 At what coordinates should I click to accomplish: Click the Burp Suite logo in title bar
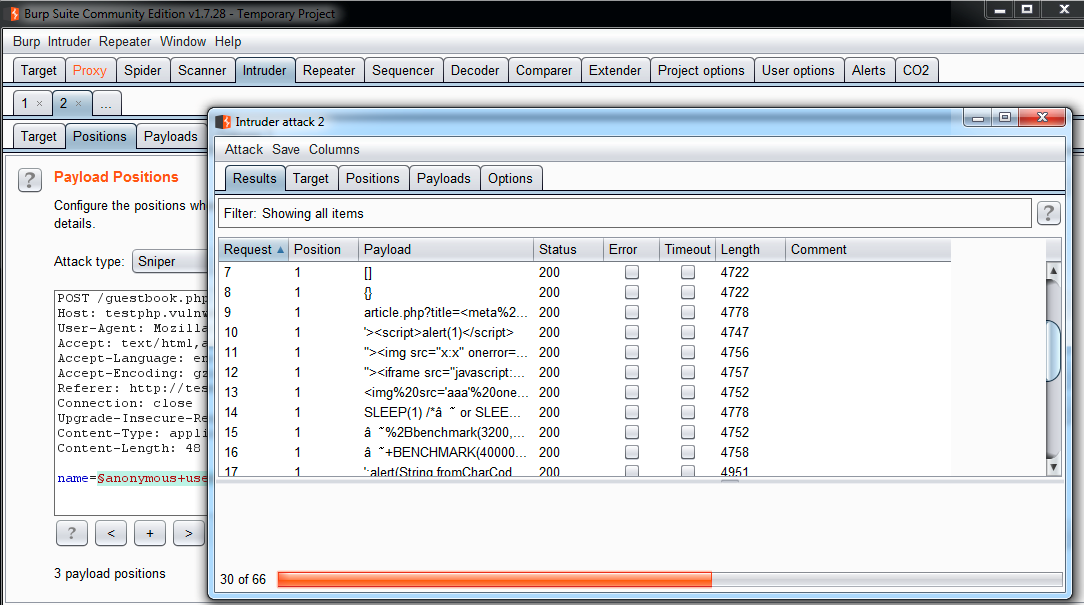[x=15, y=14]
